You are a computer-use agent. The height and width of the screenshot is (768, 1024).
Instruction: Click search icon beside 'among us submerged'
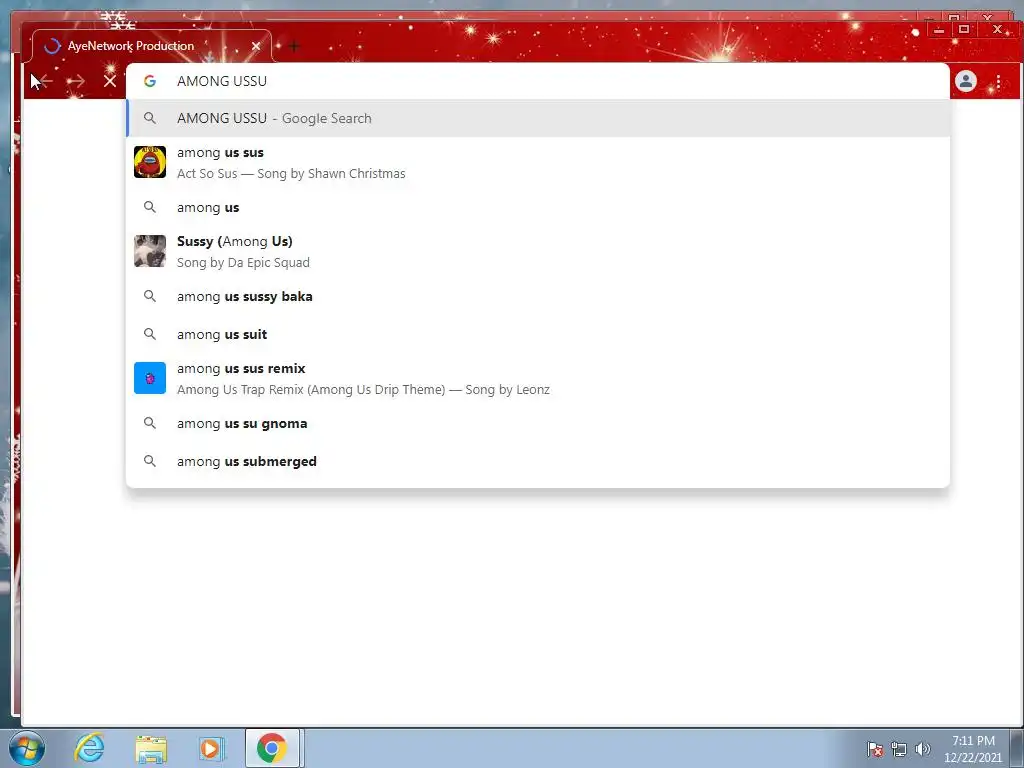tap(150, 461)
